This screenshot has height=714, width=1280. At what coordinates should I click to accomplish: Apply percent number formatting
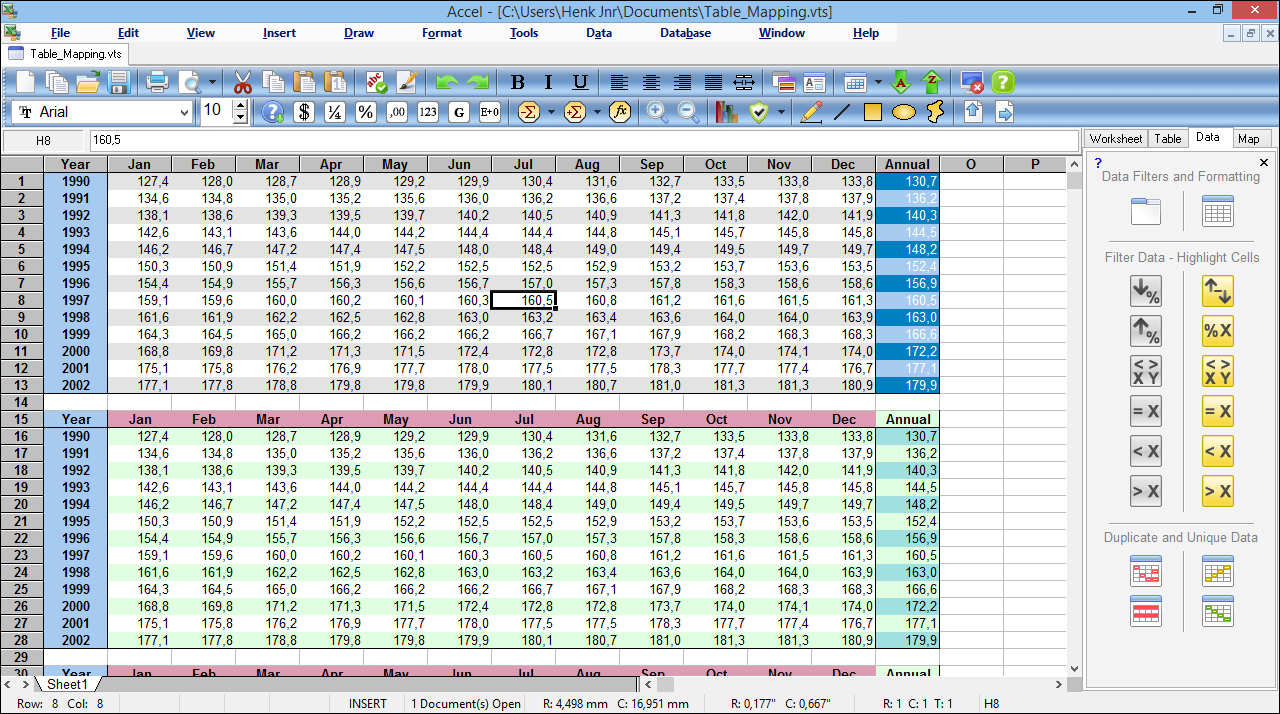[x=365, y=112]
